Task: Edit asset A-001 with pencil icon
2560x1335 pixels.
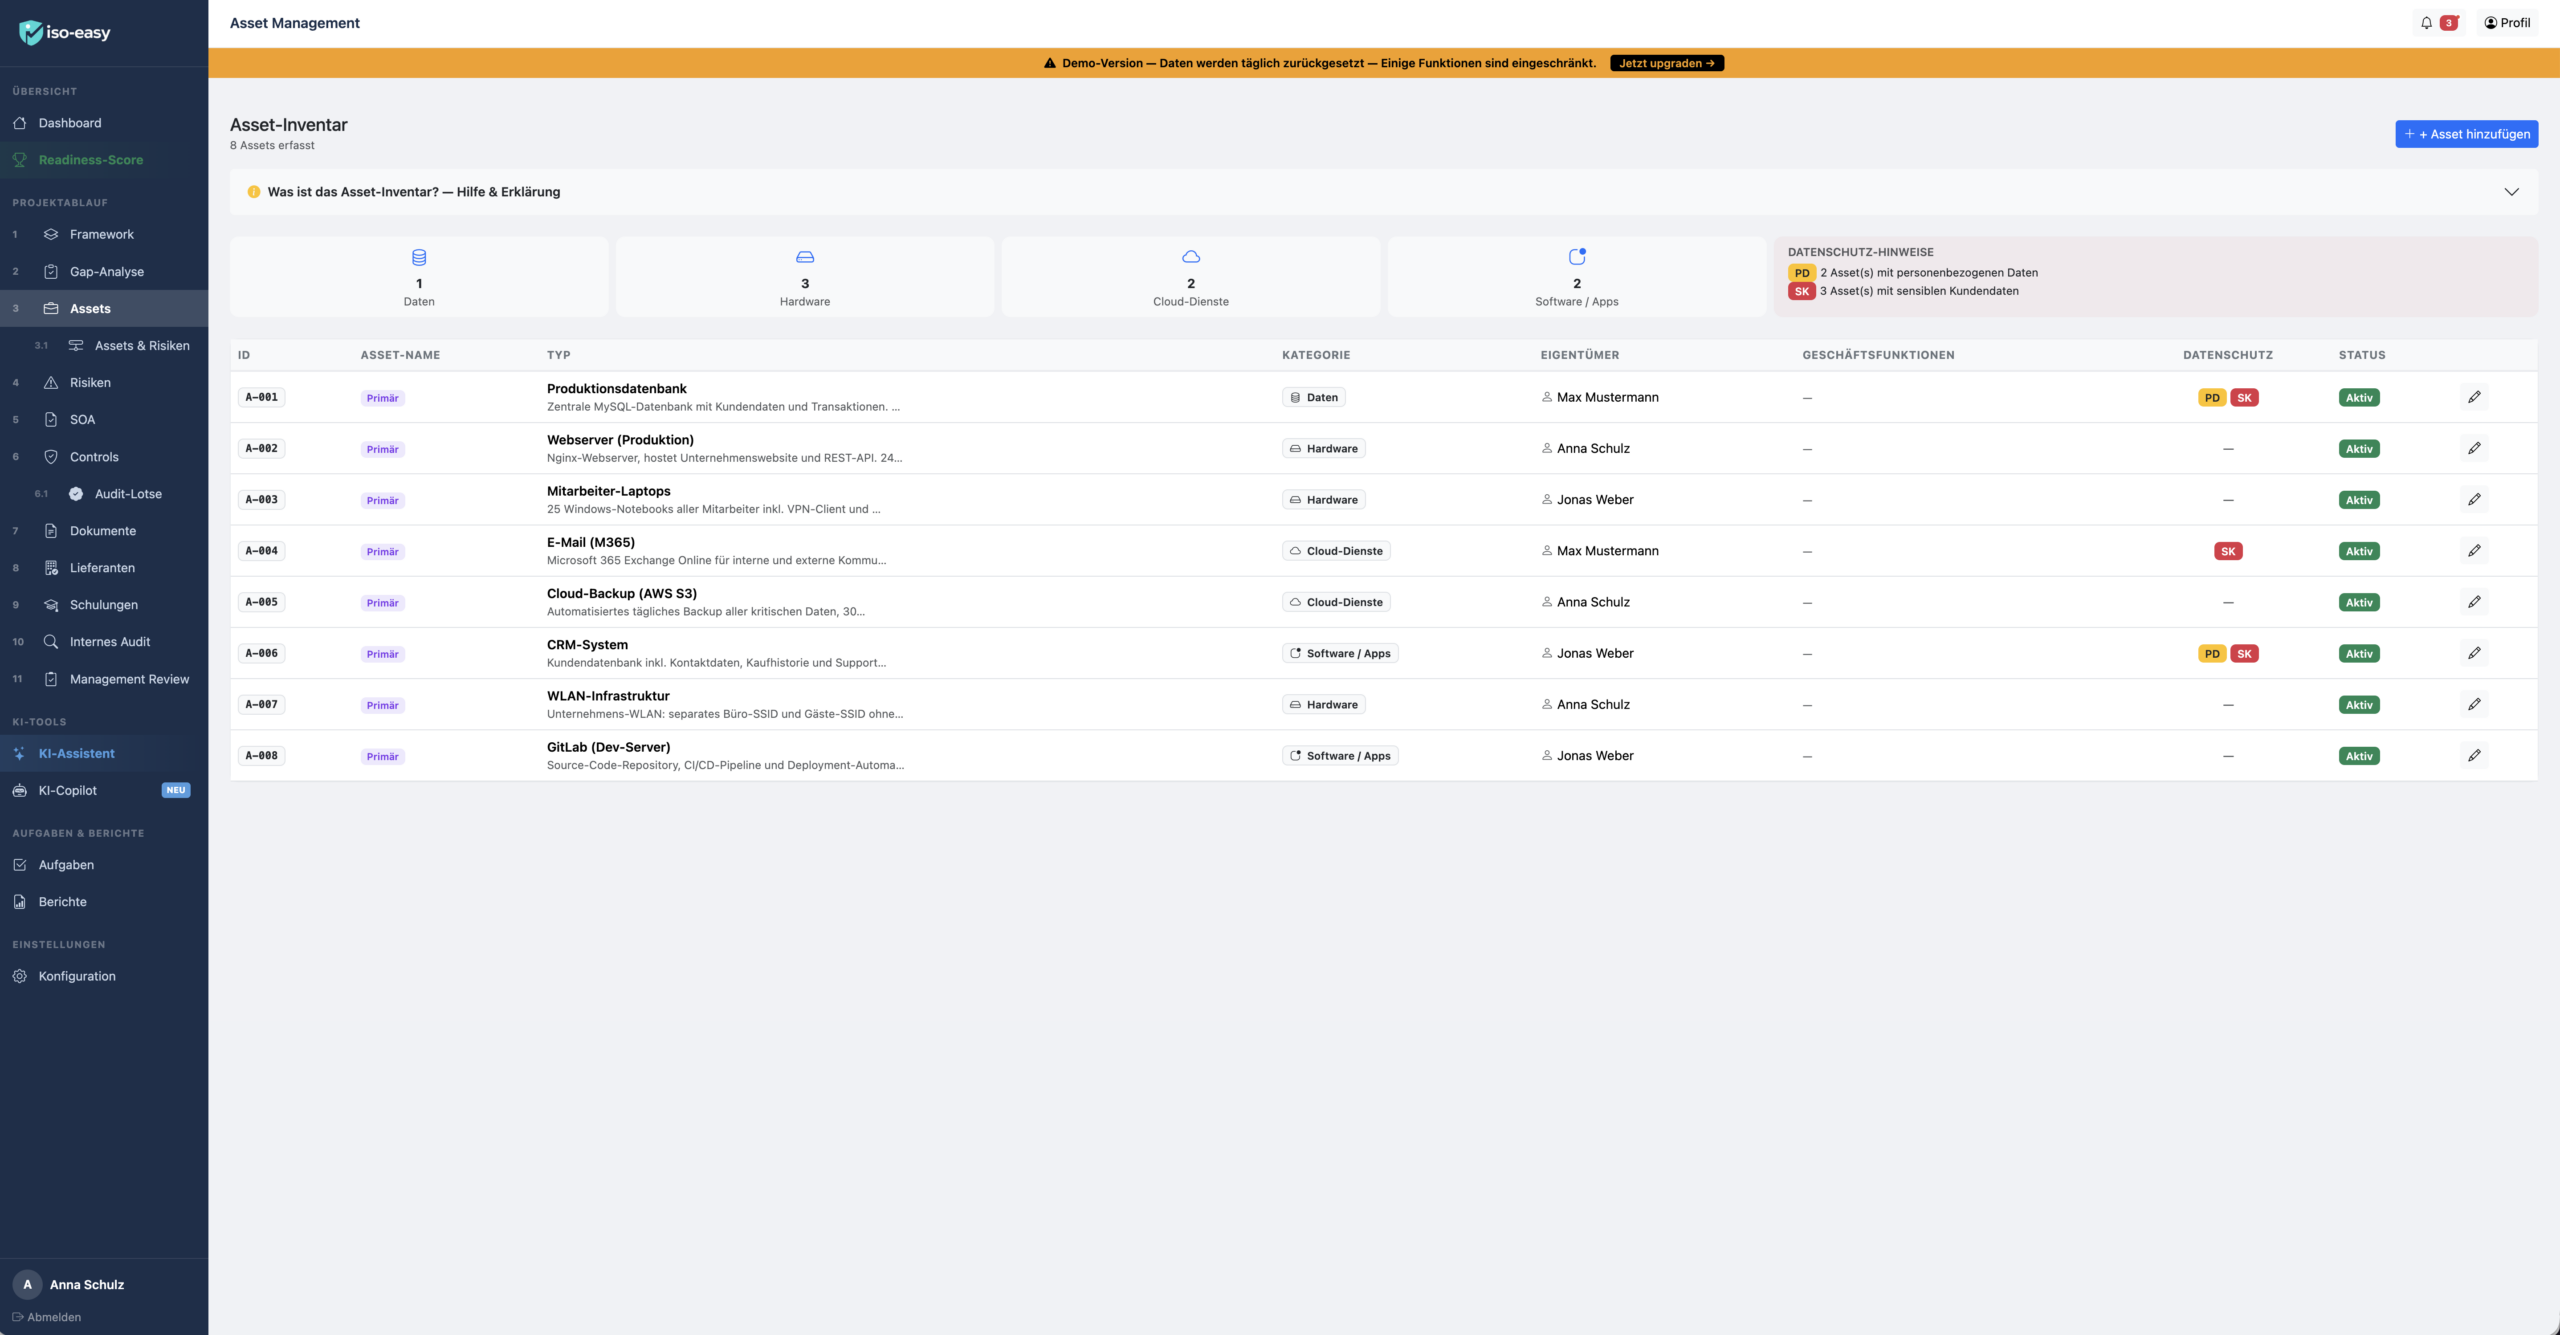Action: click(x=2474, y=397)
